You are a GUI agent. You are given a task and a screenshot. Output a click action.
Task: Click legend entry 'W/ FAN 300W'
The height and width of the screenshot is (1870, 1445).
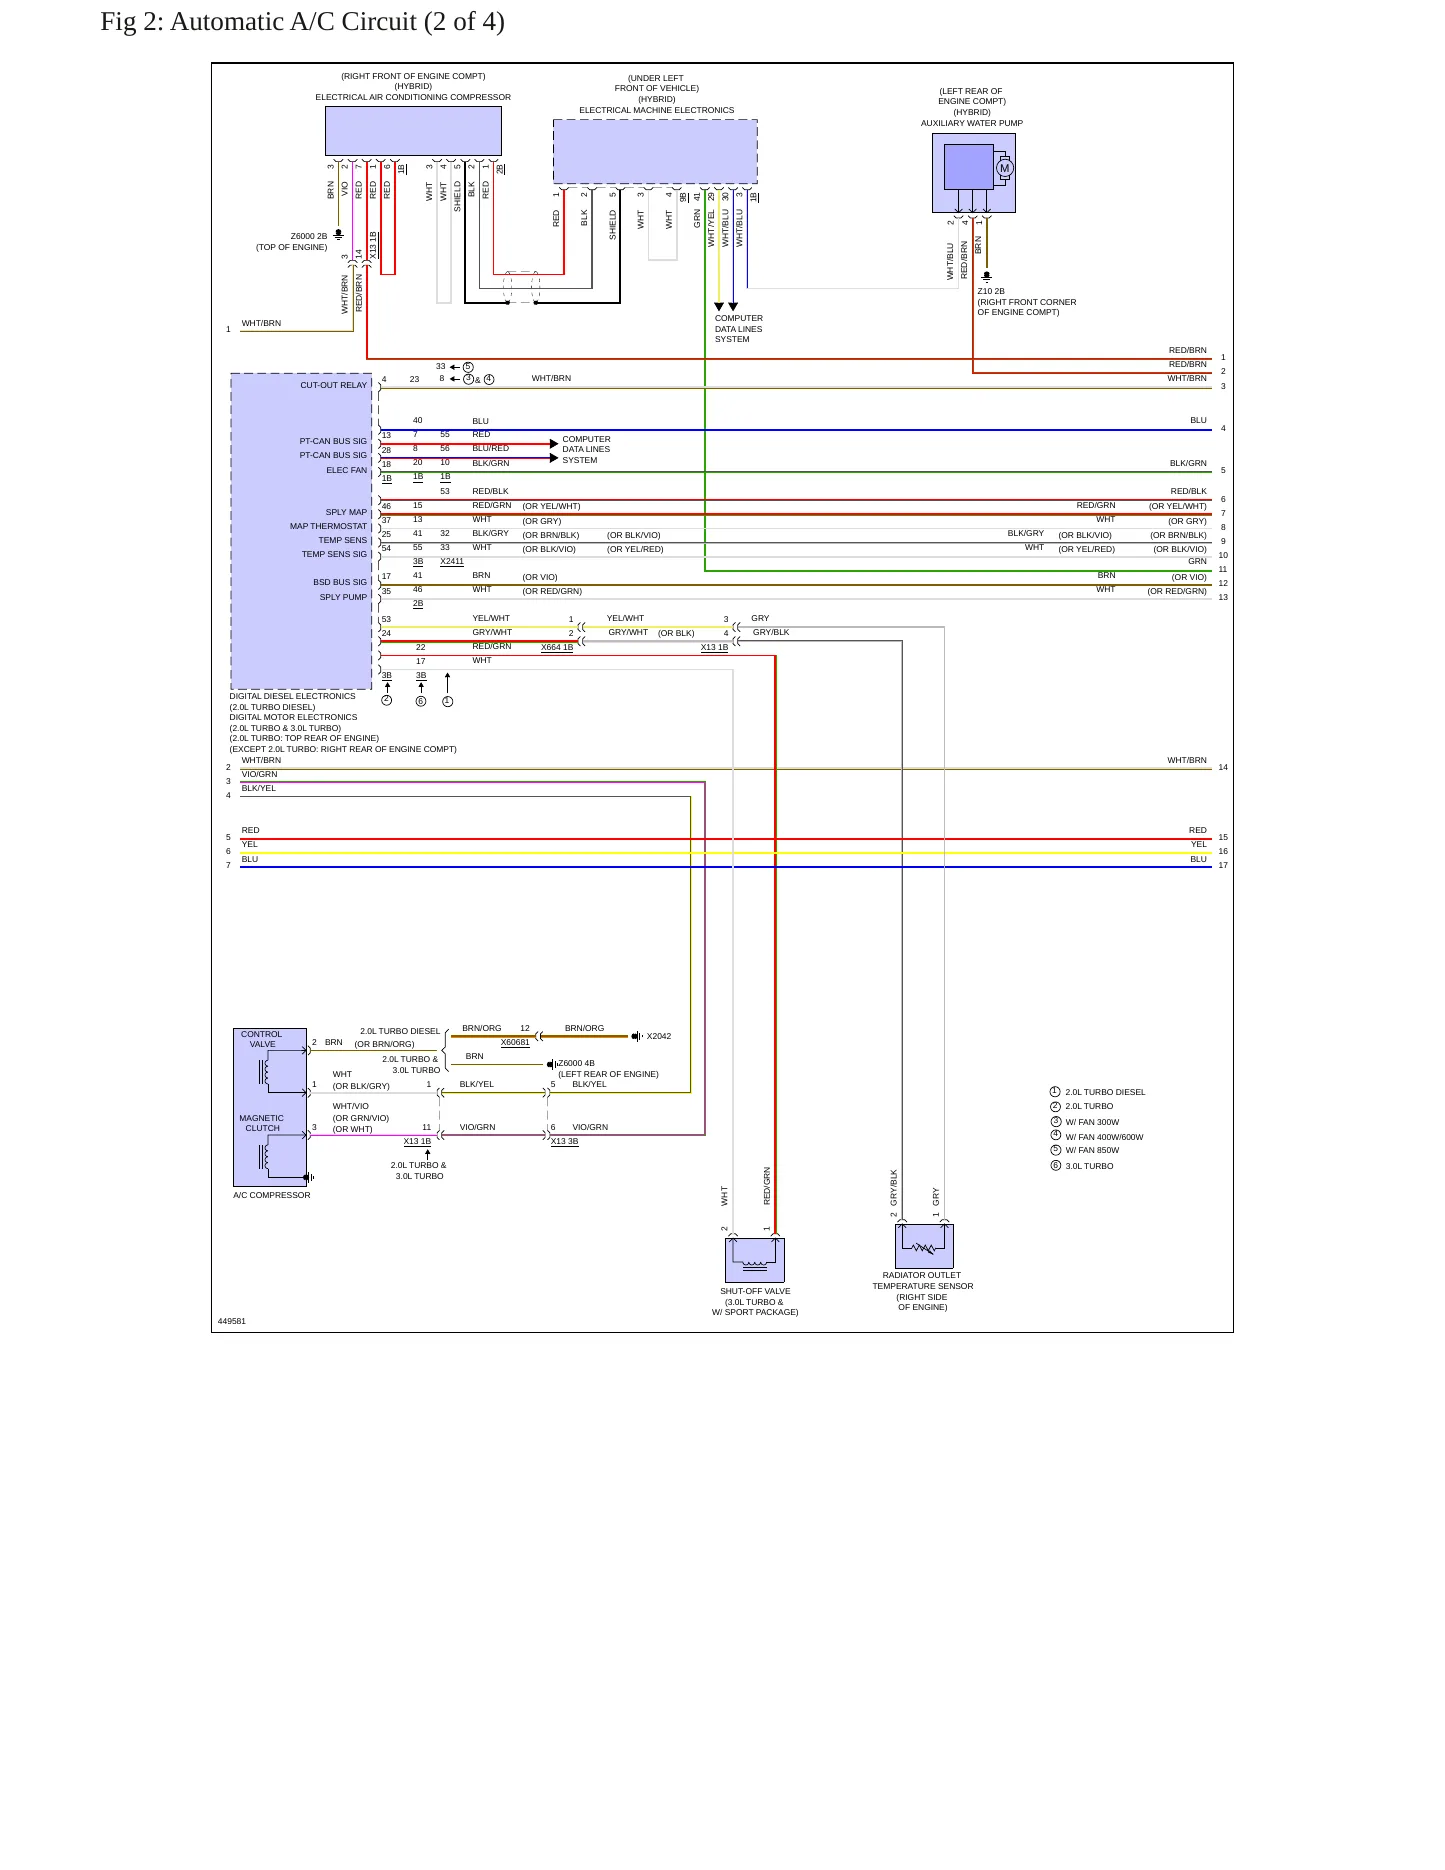(x=1092, y=1122)
